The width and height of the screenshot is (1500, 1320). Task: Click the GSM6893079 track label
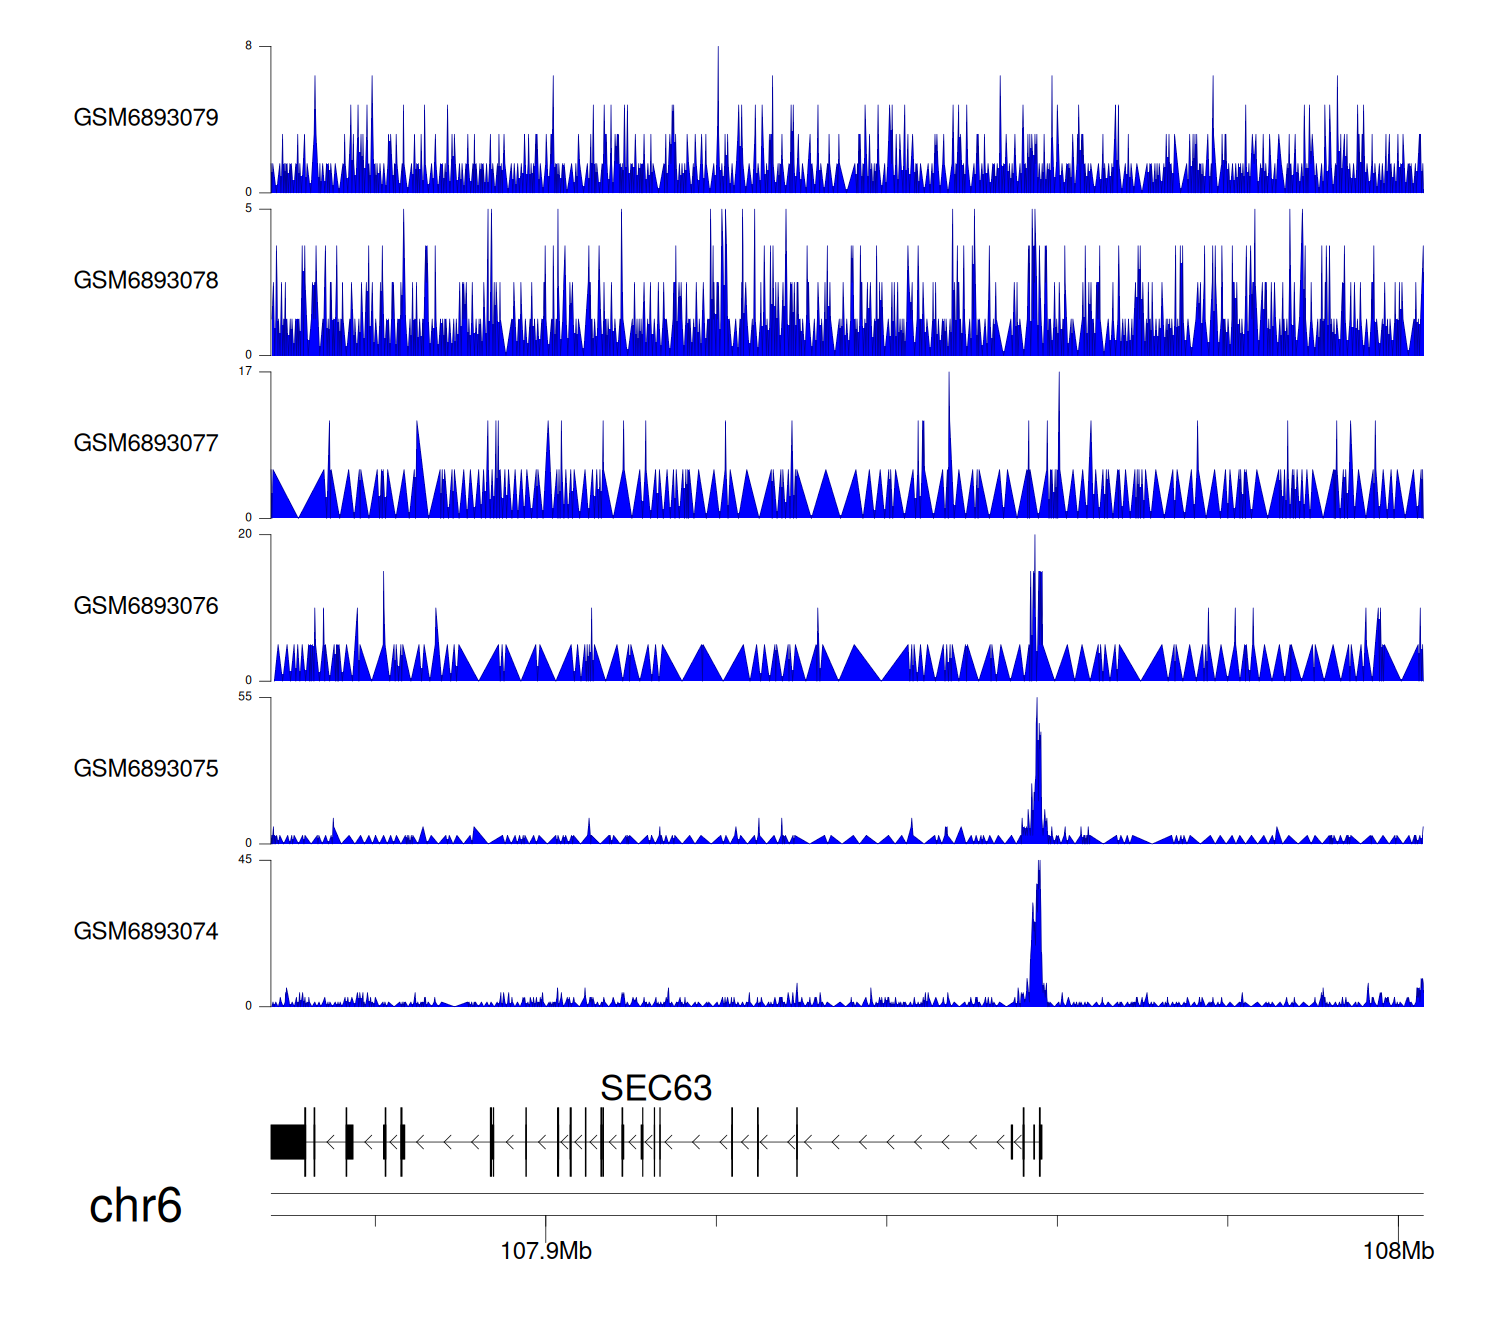point(146,118)
